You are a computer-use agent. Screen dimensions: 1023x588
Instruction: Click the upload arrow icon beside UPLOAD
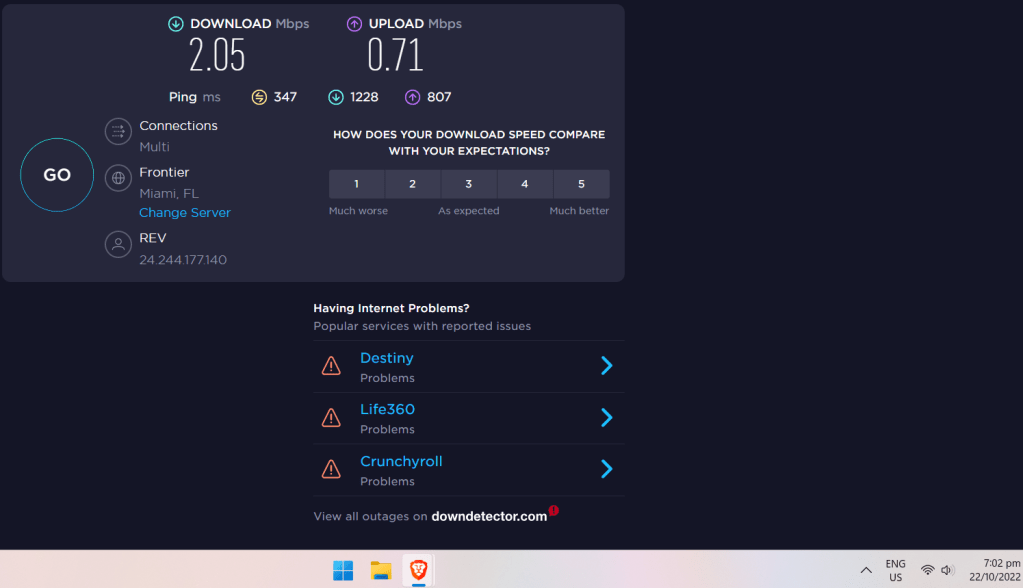click(x=354, y=24)
